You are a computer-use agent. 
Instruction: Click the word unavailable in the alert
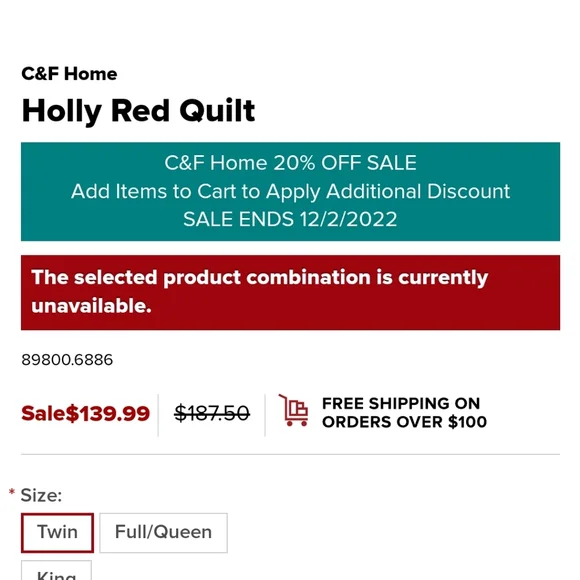point(91,306)
